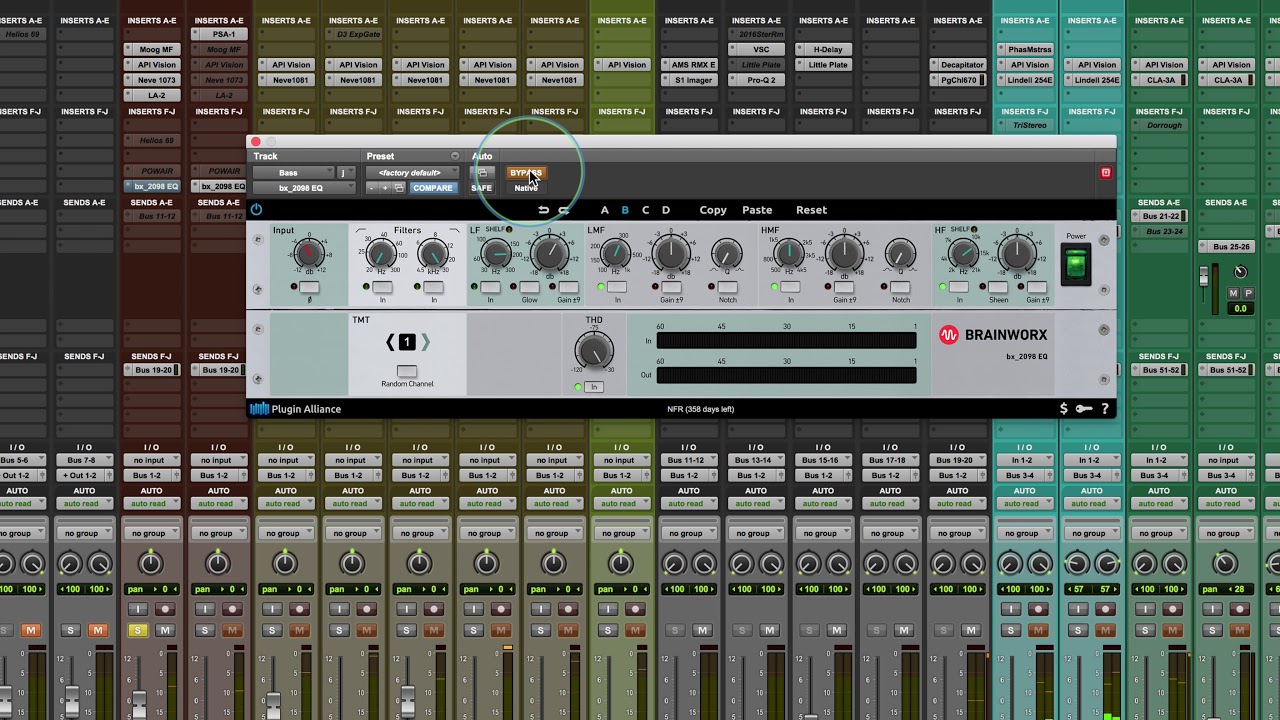
Task: Click Paste in plugin toolbar
Action: click(x=757, y=210)
